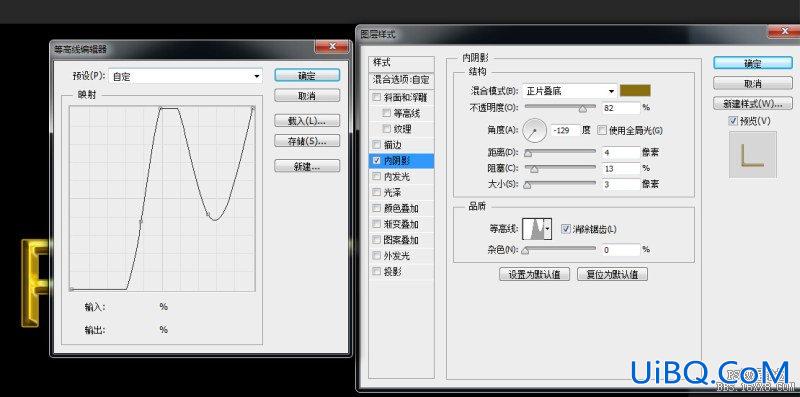Uncheck the 内阴影 checkbox
The image size is (800, 397).
click(377, 160)
